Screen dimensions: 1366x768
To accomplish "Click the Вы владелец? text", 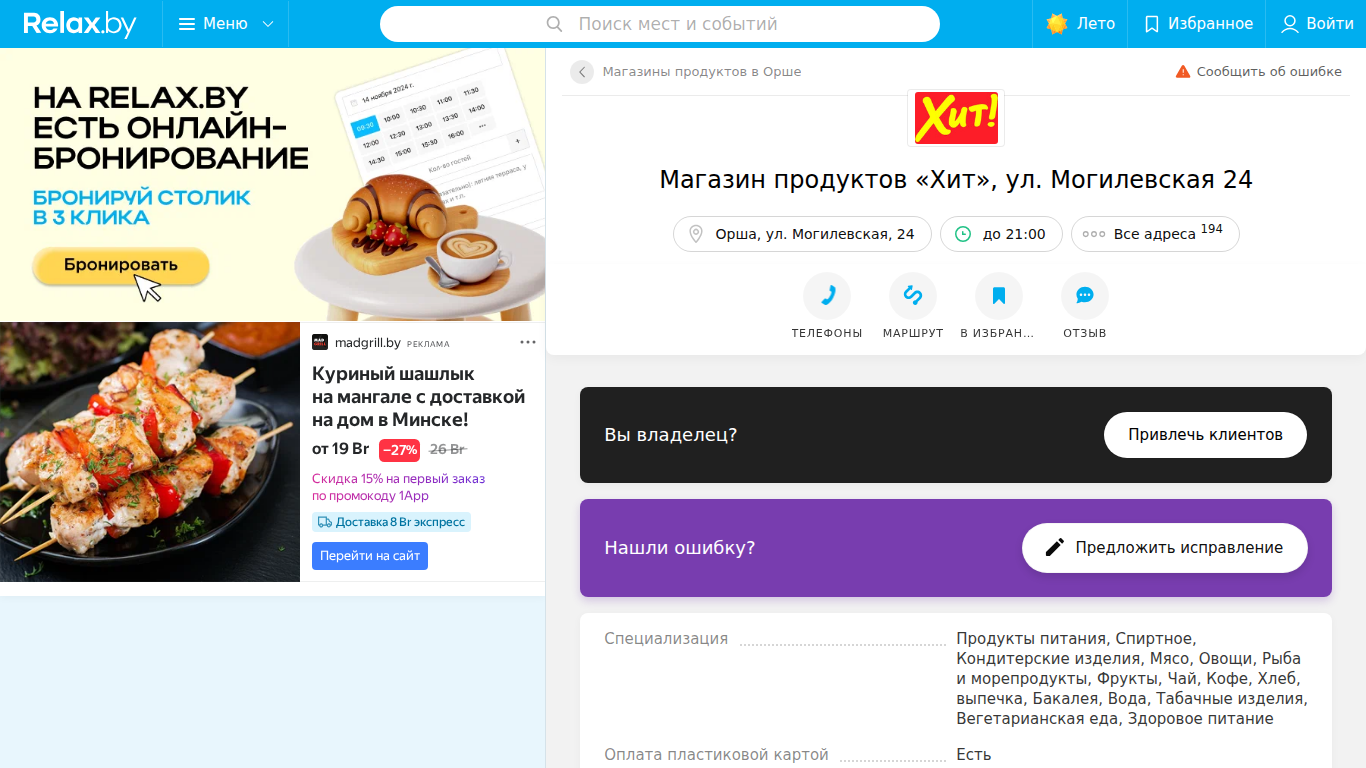I will 671,435.
